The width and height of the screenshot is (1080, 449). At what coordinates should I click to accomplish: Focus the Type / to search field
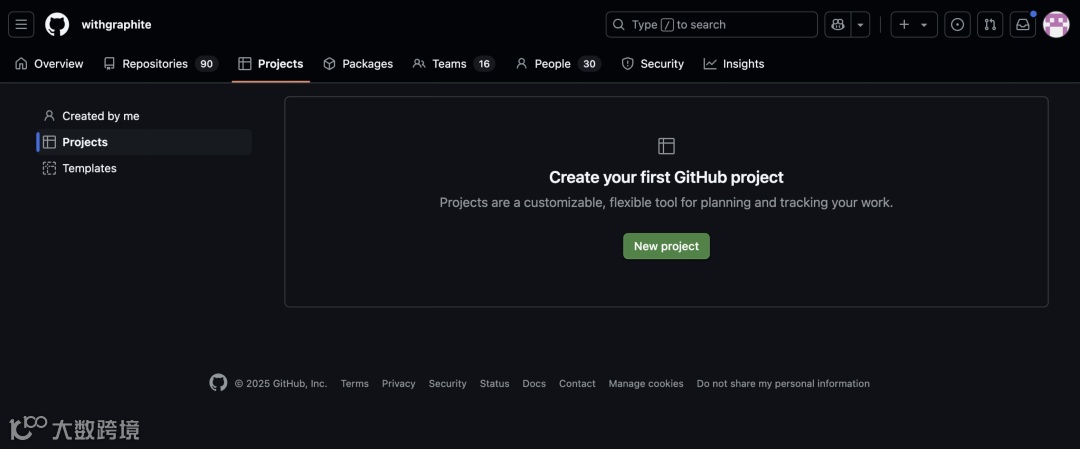[712, 25]
